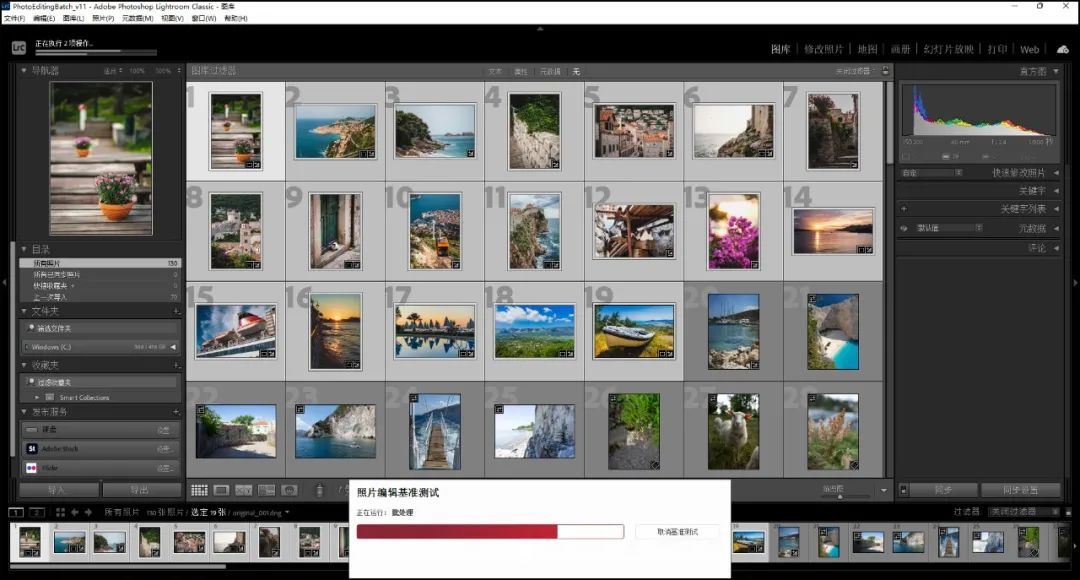Show main window display button 1
The height and width of the screenshot is (580, 1080).
[15, 512]
